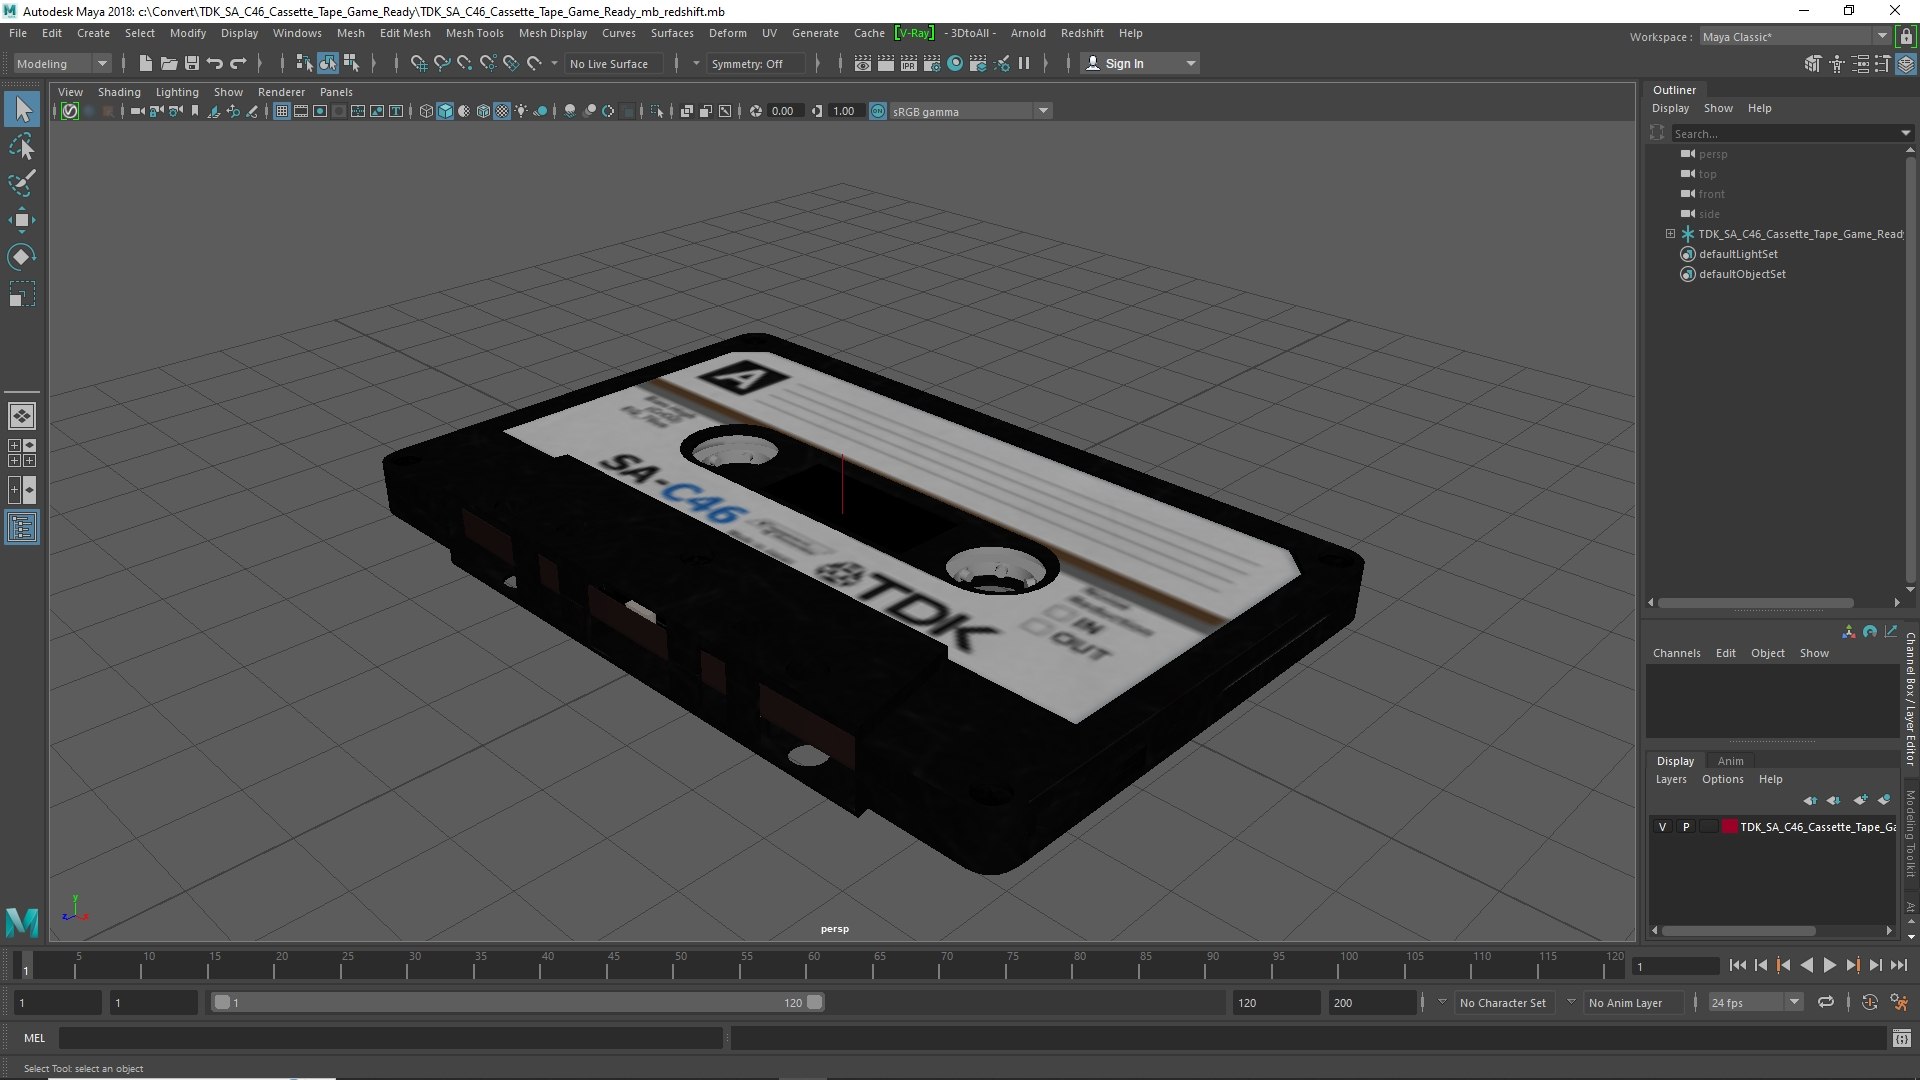Screen dimensions: 1920x1080
Task: Toggle the sRGB gamma color management icon
Action: click(x=878, y=111)
